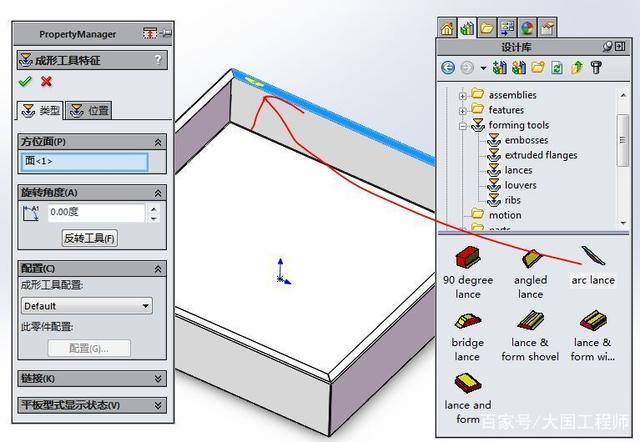Select the arc lance forming tool
The height and width of the screenshot is (442, 640).
(593, 265)
